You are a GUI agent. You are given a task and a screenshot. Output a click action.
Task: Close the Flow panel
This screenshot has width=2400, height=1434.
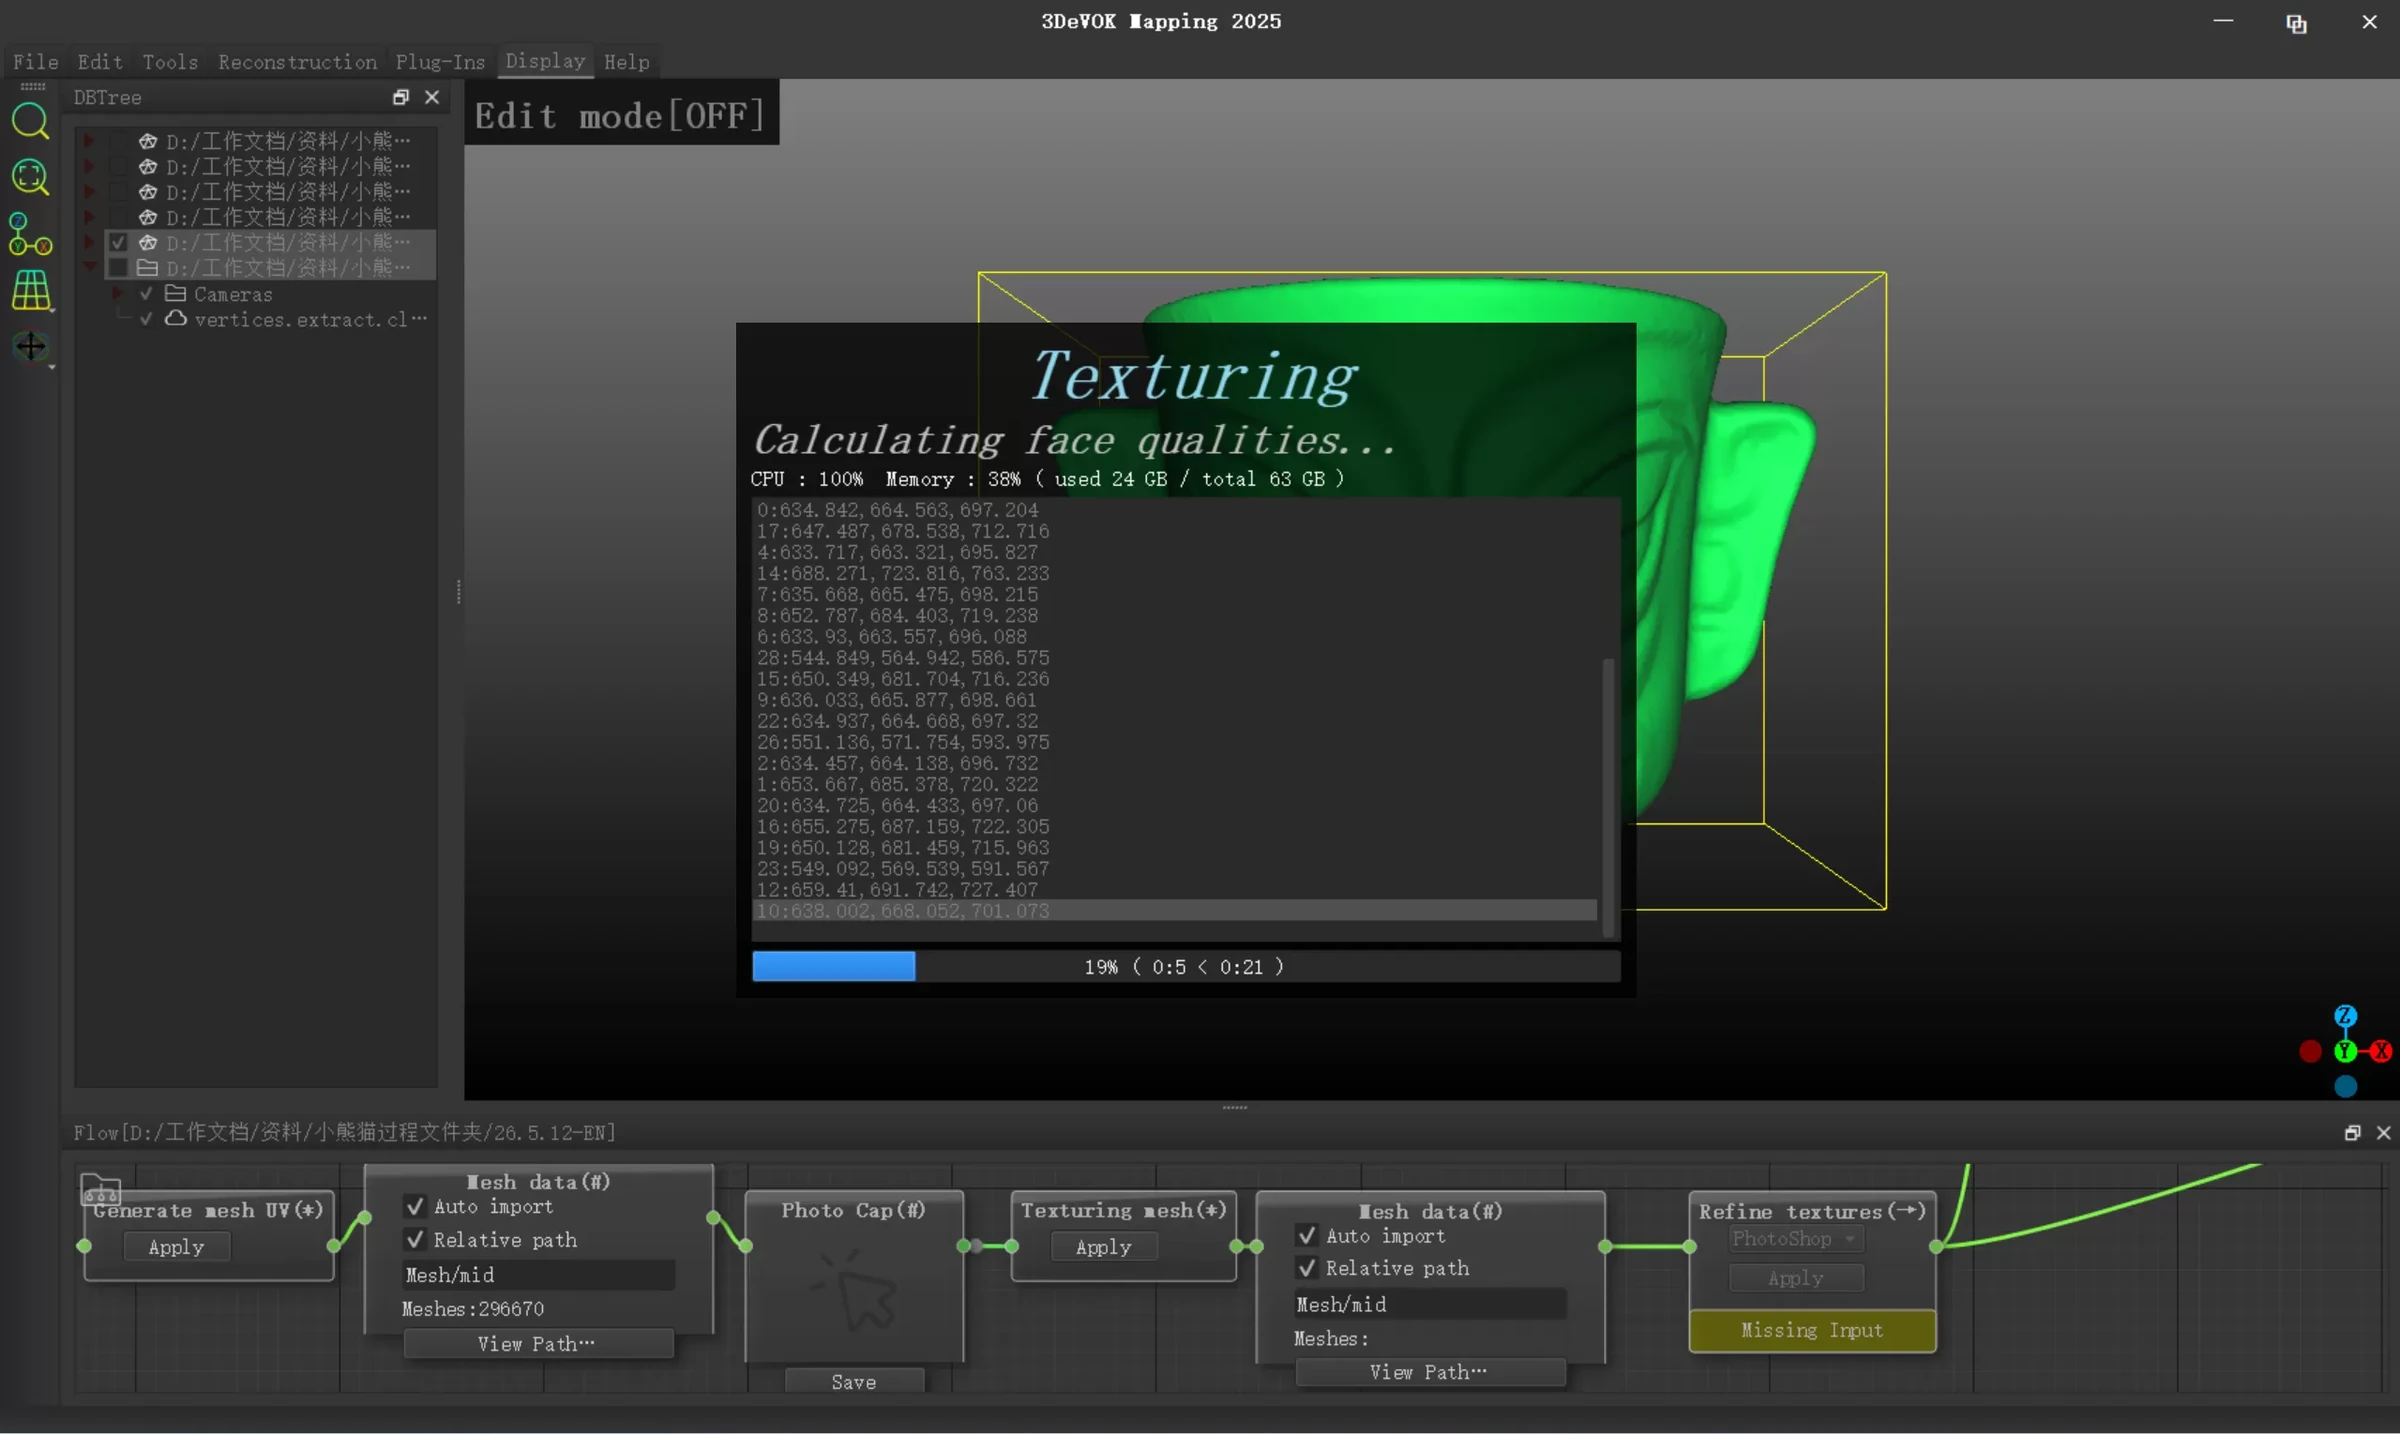tap(2384, 1132)
